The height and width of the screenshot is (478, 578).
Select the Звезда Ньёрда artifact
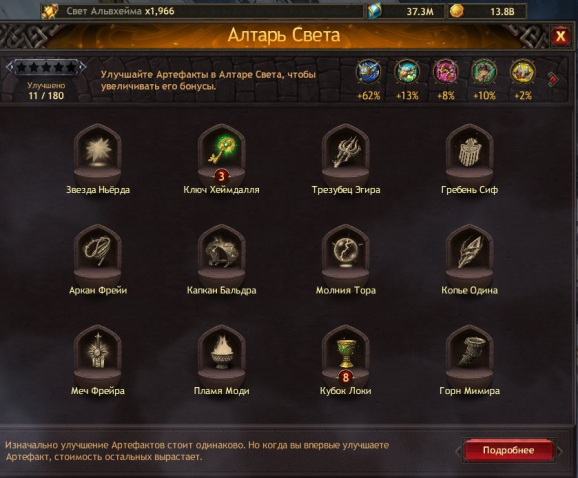click(98, 156)
